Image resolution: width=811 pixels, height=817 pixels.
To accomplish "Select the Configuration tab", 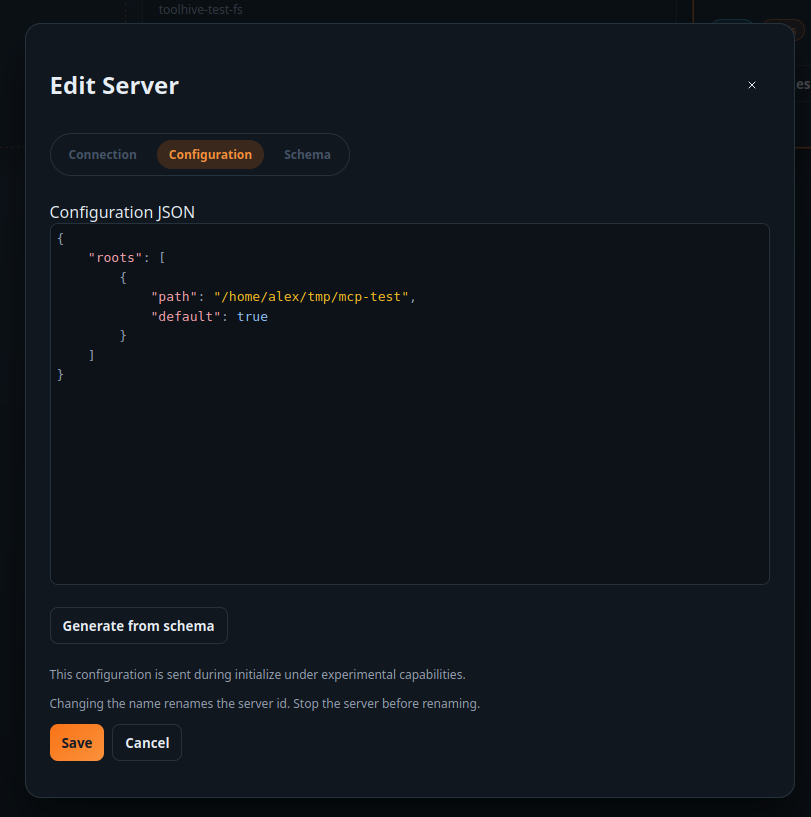I will tap(210, 154).
